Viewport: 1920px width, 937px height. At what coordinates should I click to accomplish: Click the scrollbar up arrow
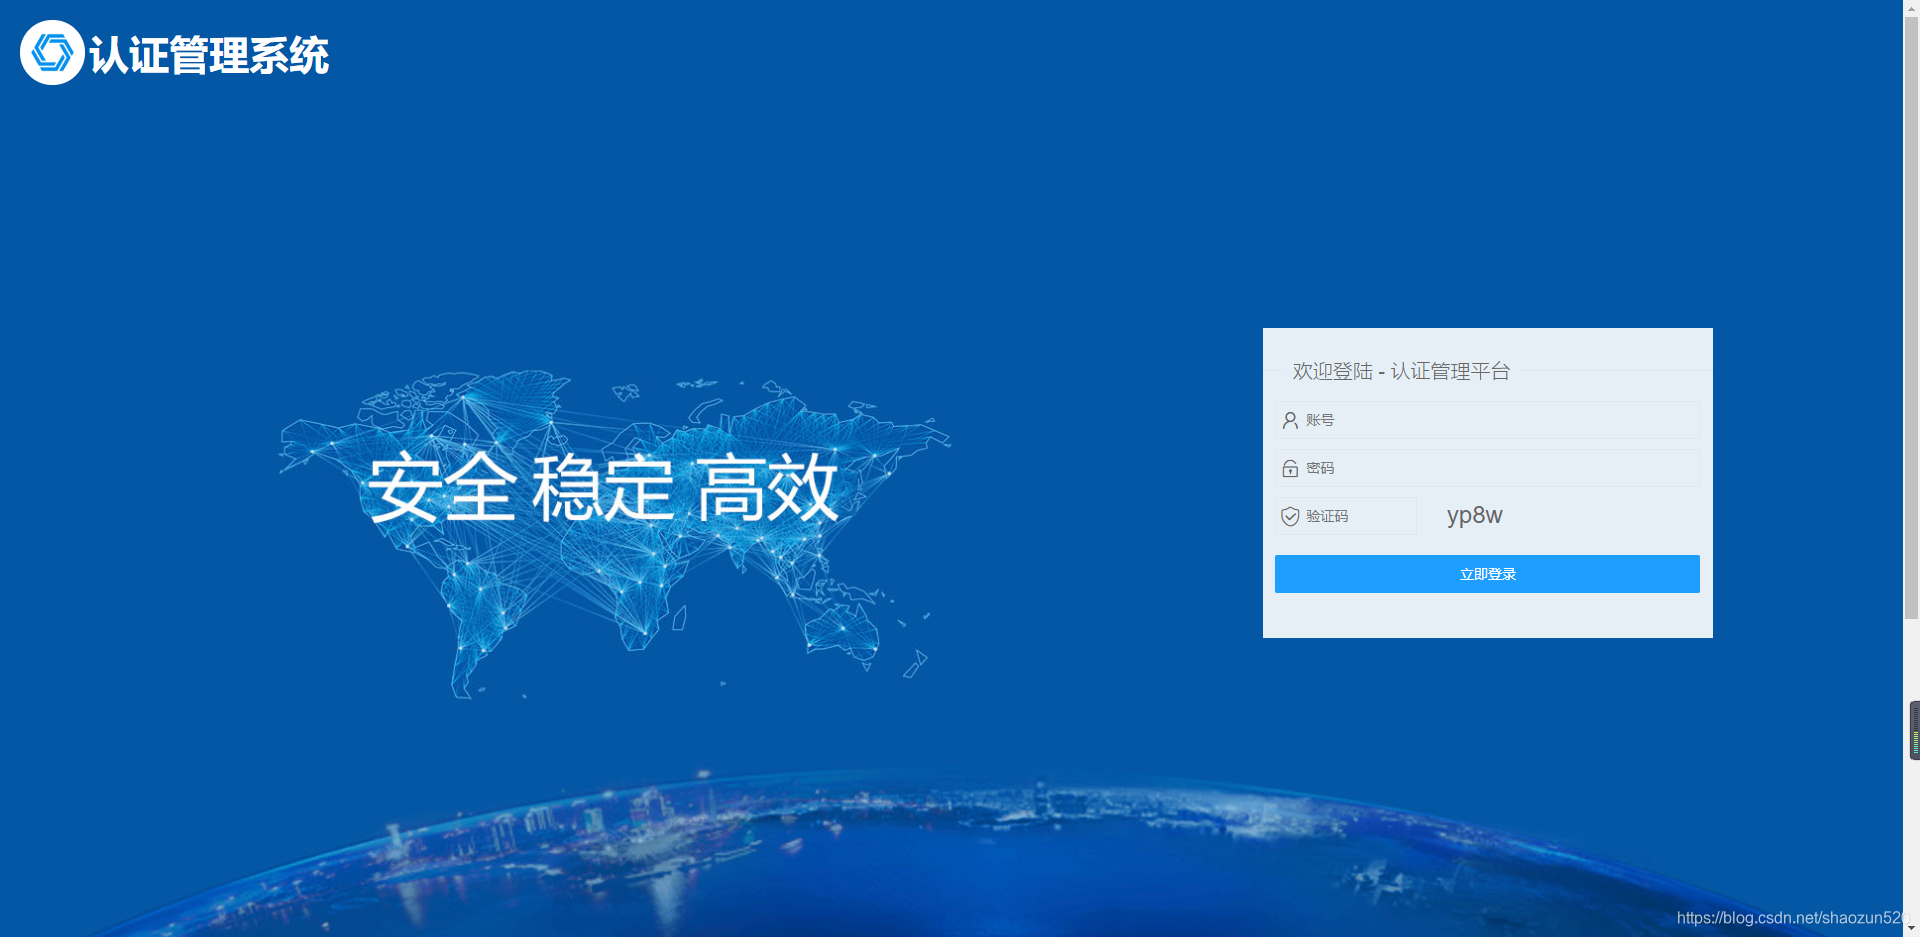1911,7
